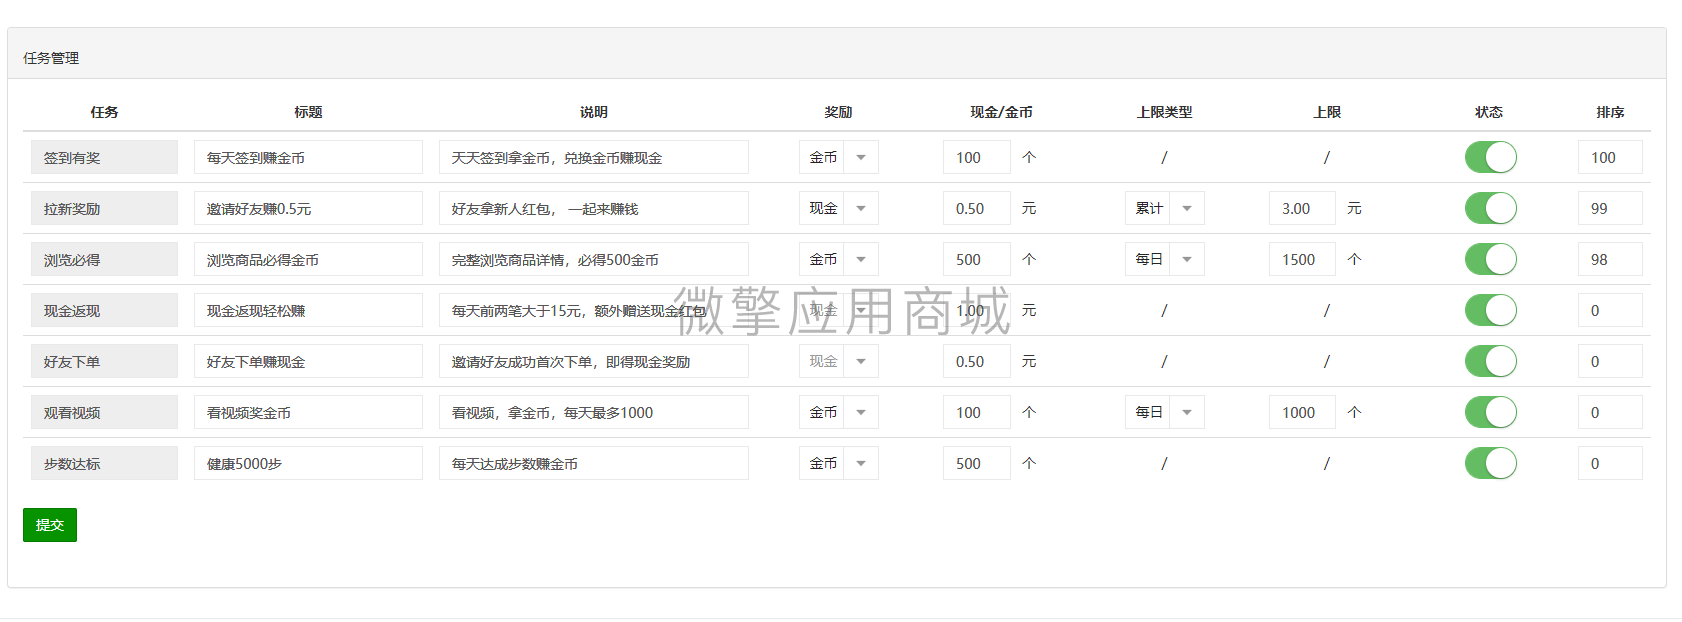Select the 浏览必得 limit field showing 1500

pyautogui.click(x=1301, y=259)
